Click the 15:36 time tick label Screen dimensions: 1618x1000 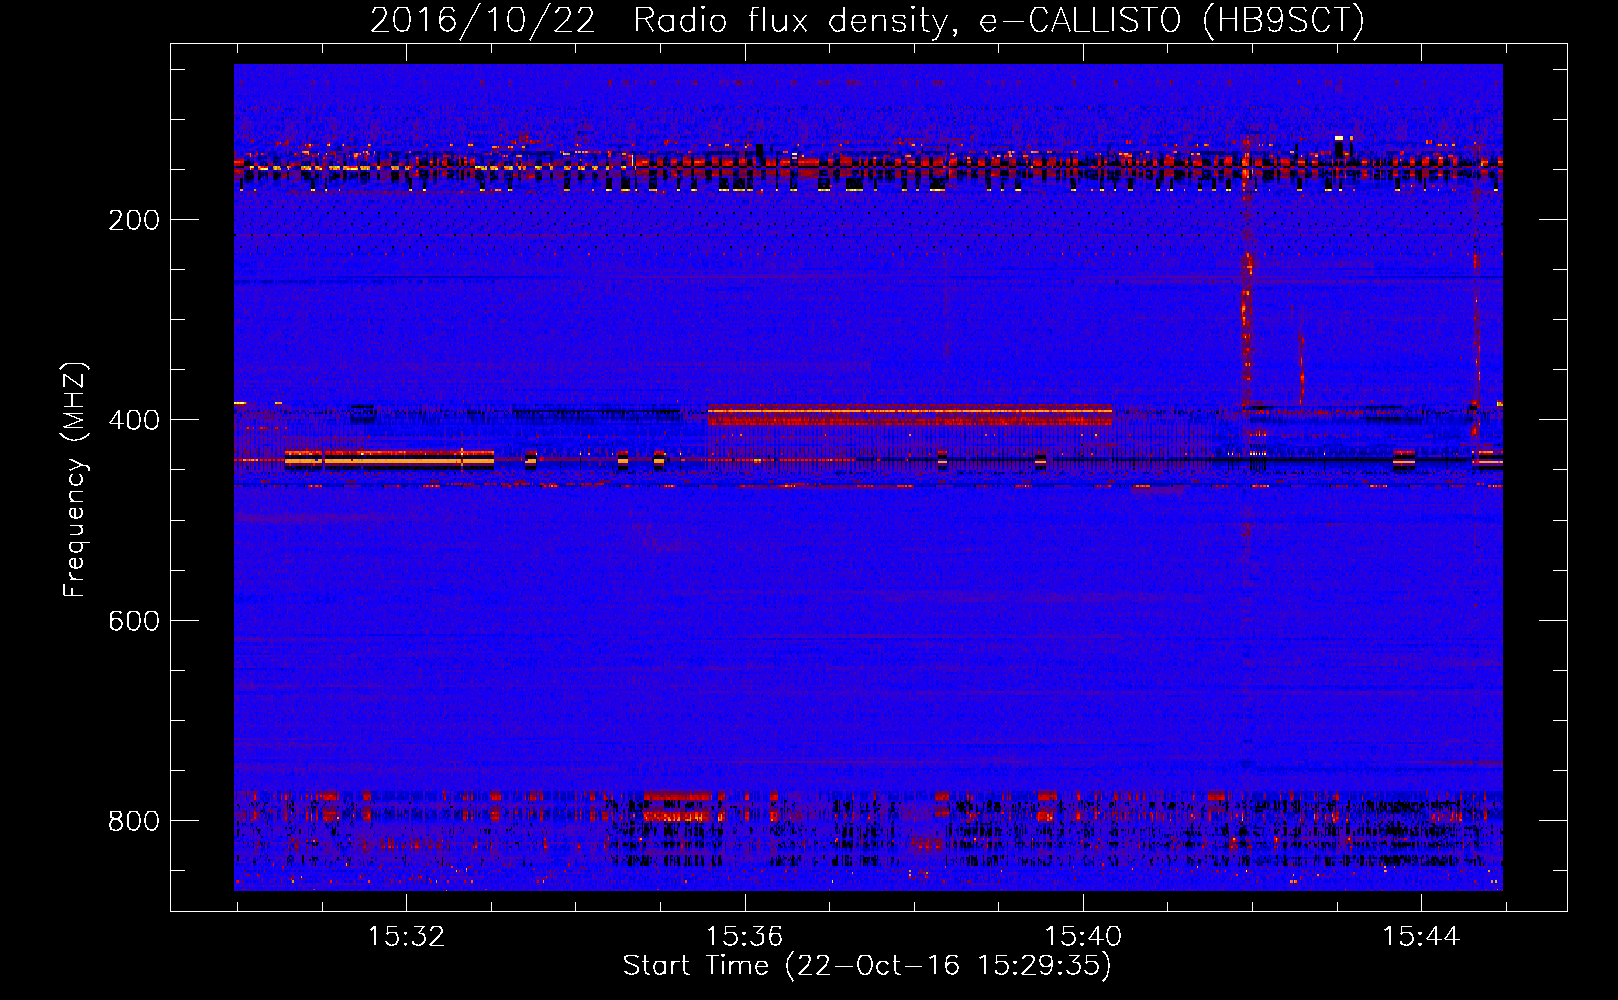(744, 937)
